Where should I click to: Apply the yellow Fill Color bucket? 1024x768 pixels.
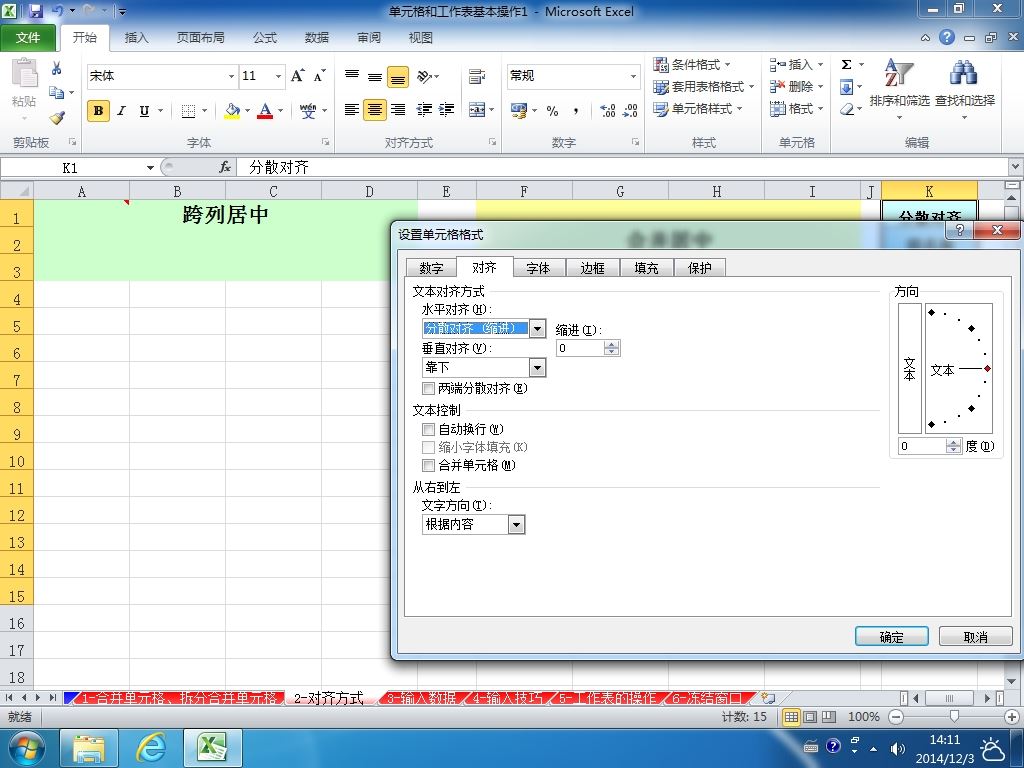[x=232, y=111]
